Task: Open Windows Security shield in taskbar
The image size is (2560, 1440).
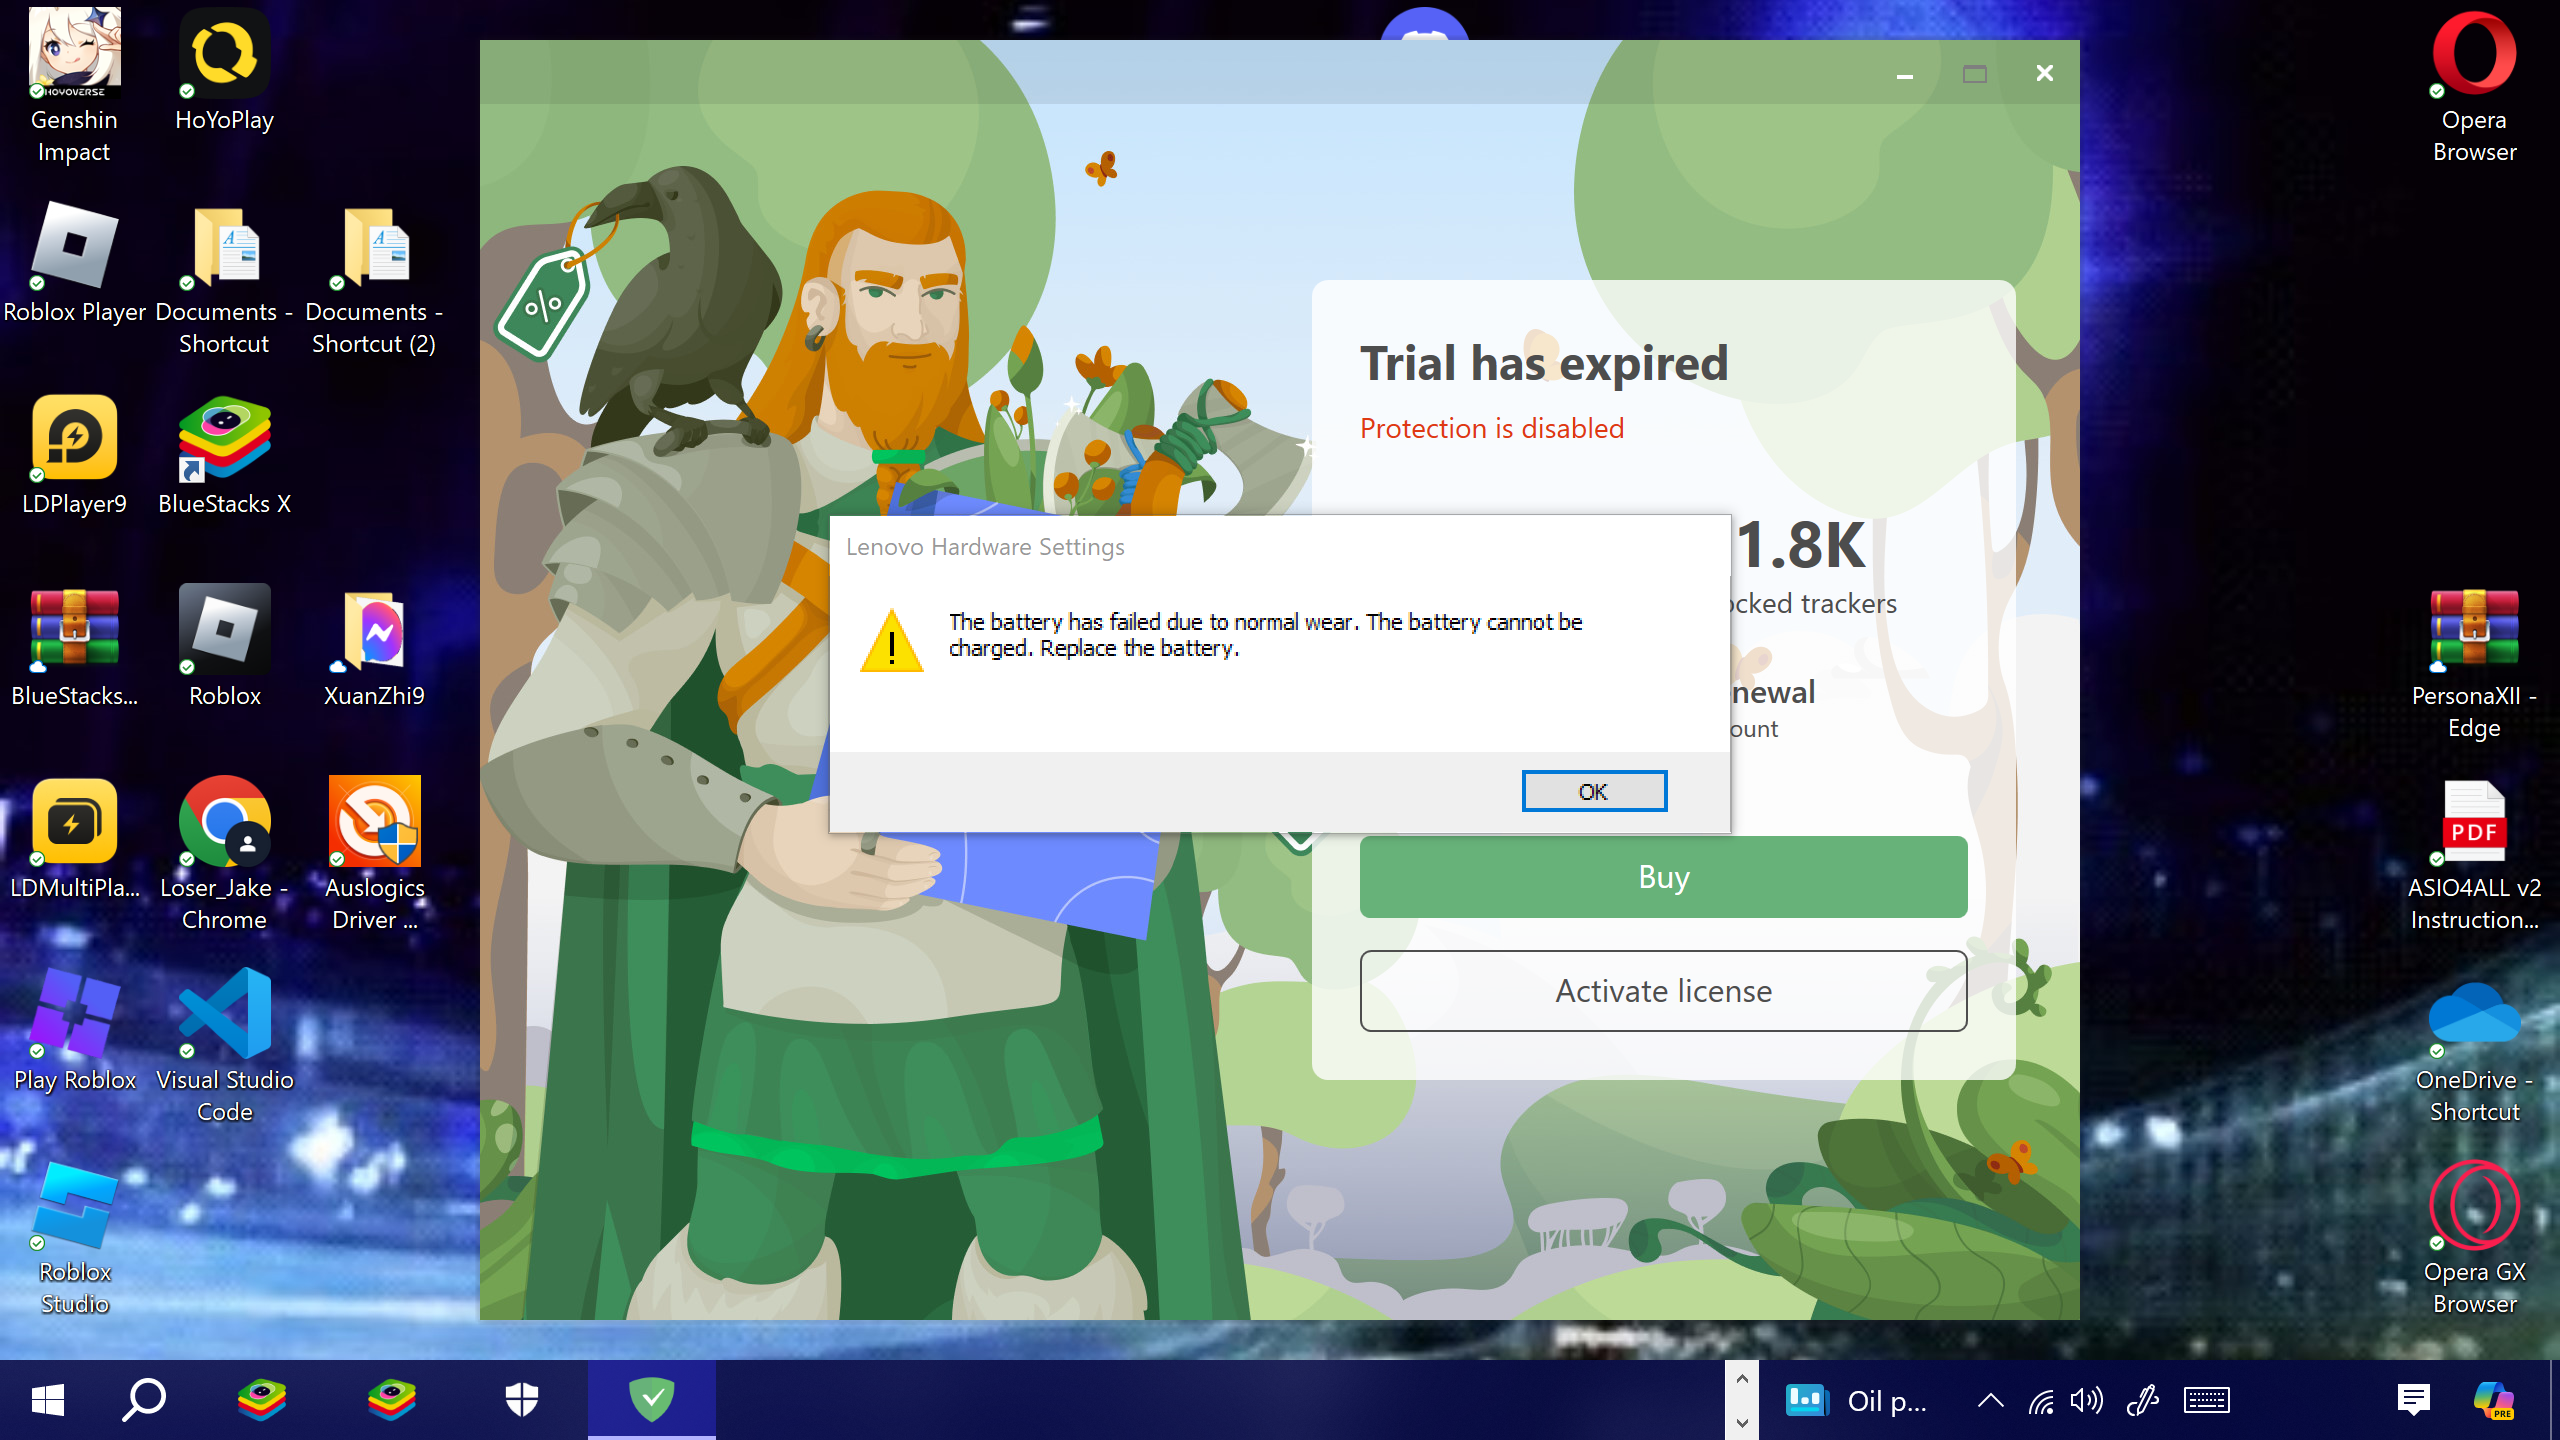Action: [x=521, y=1400]
